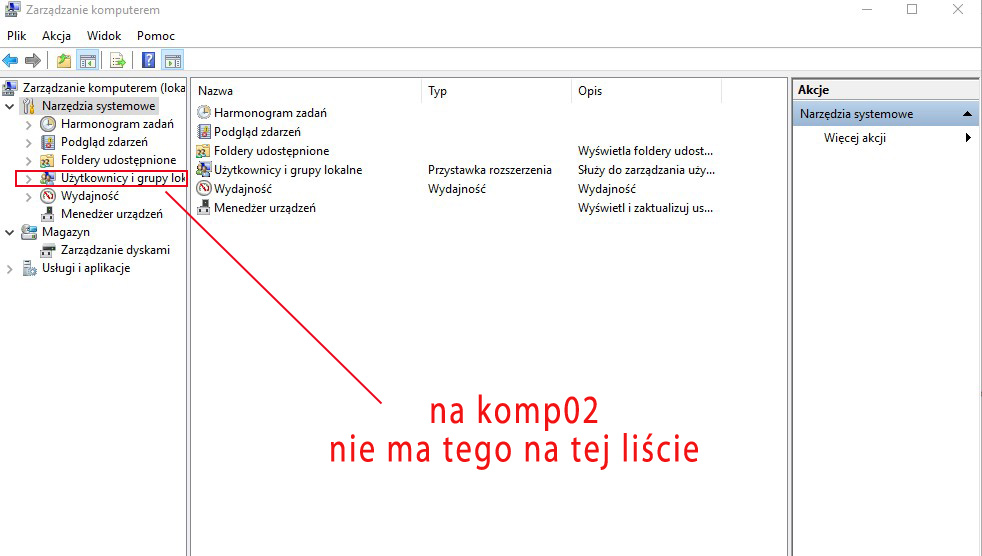The width and height of the screenshot is (982, 556).
Task: Expand the Harmonogram zadań tree node
Action: pyautogui.click(x=28, y=125)
